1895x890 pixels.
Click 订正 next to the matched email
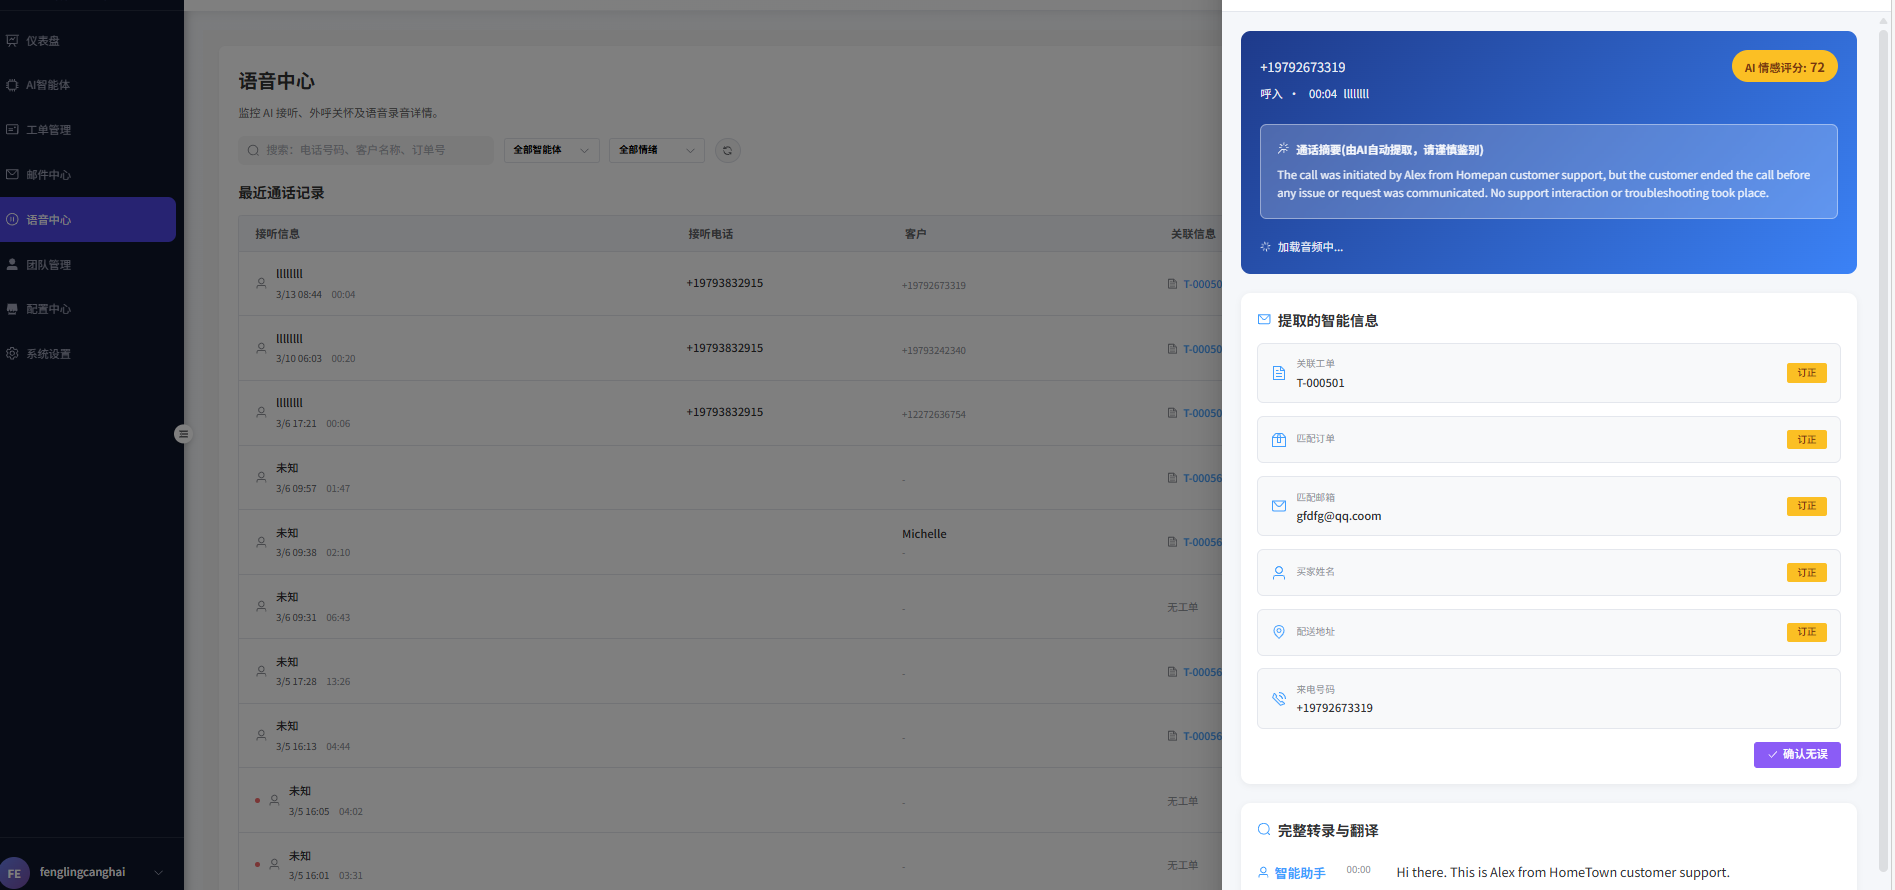point(1806,506)
